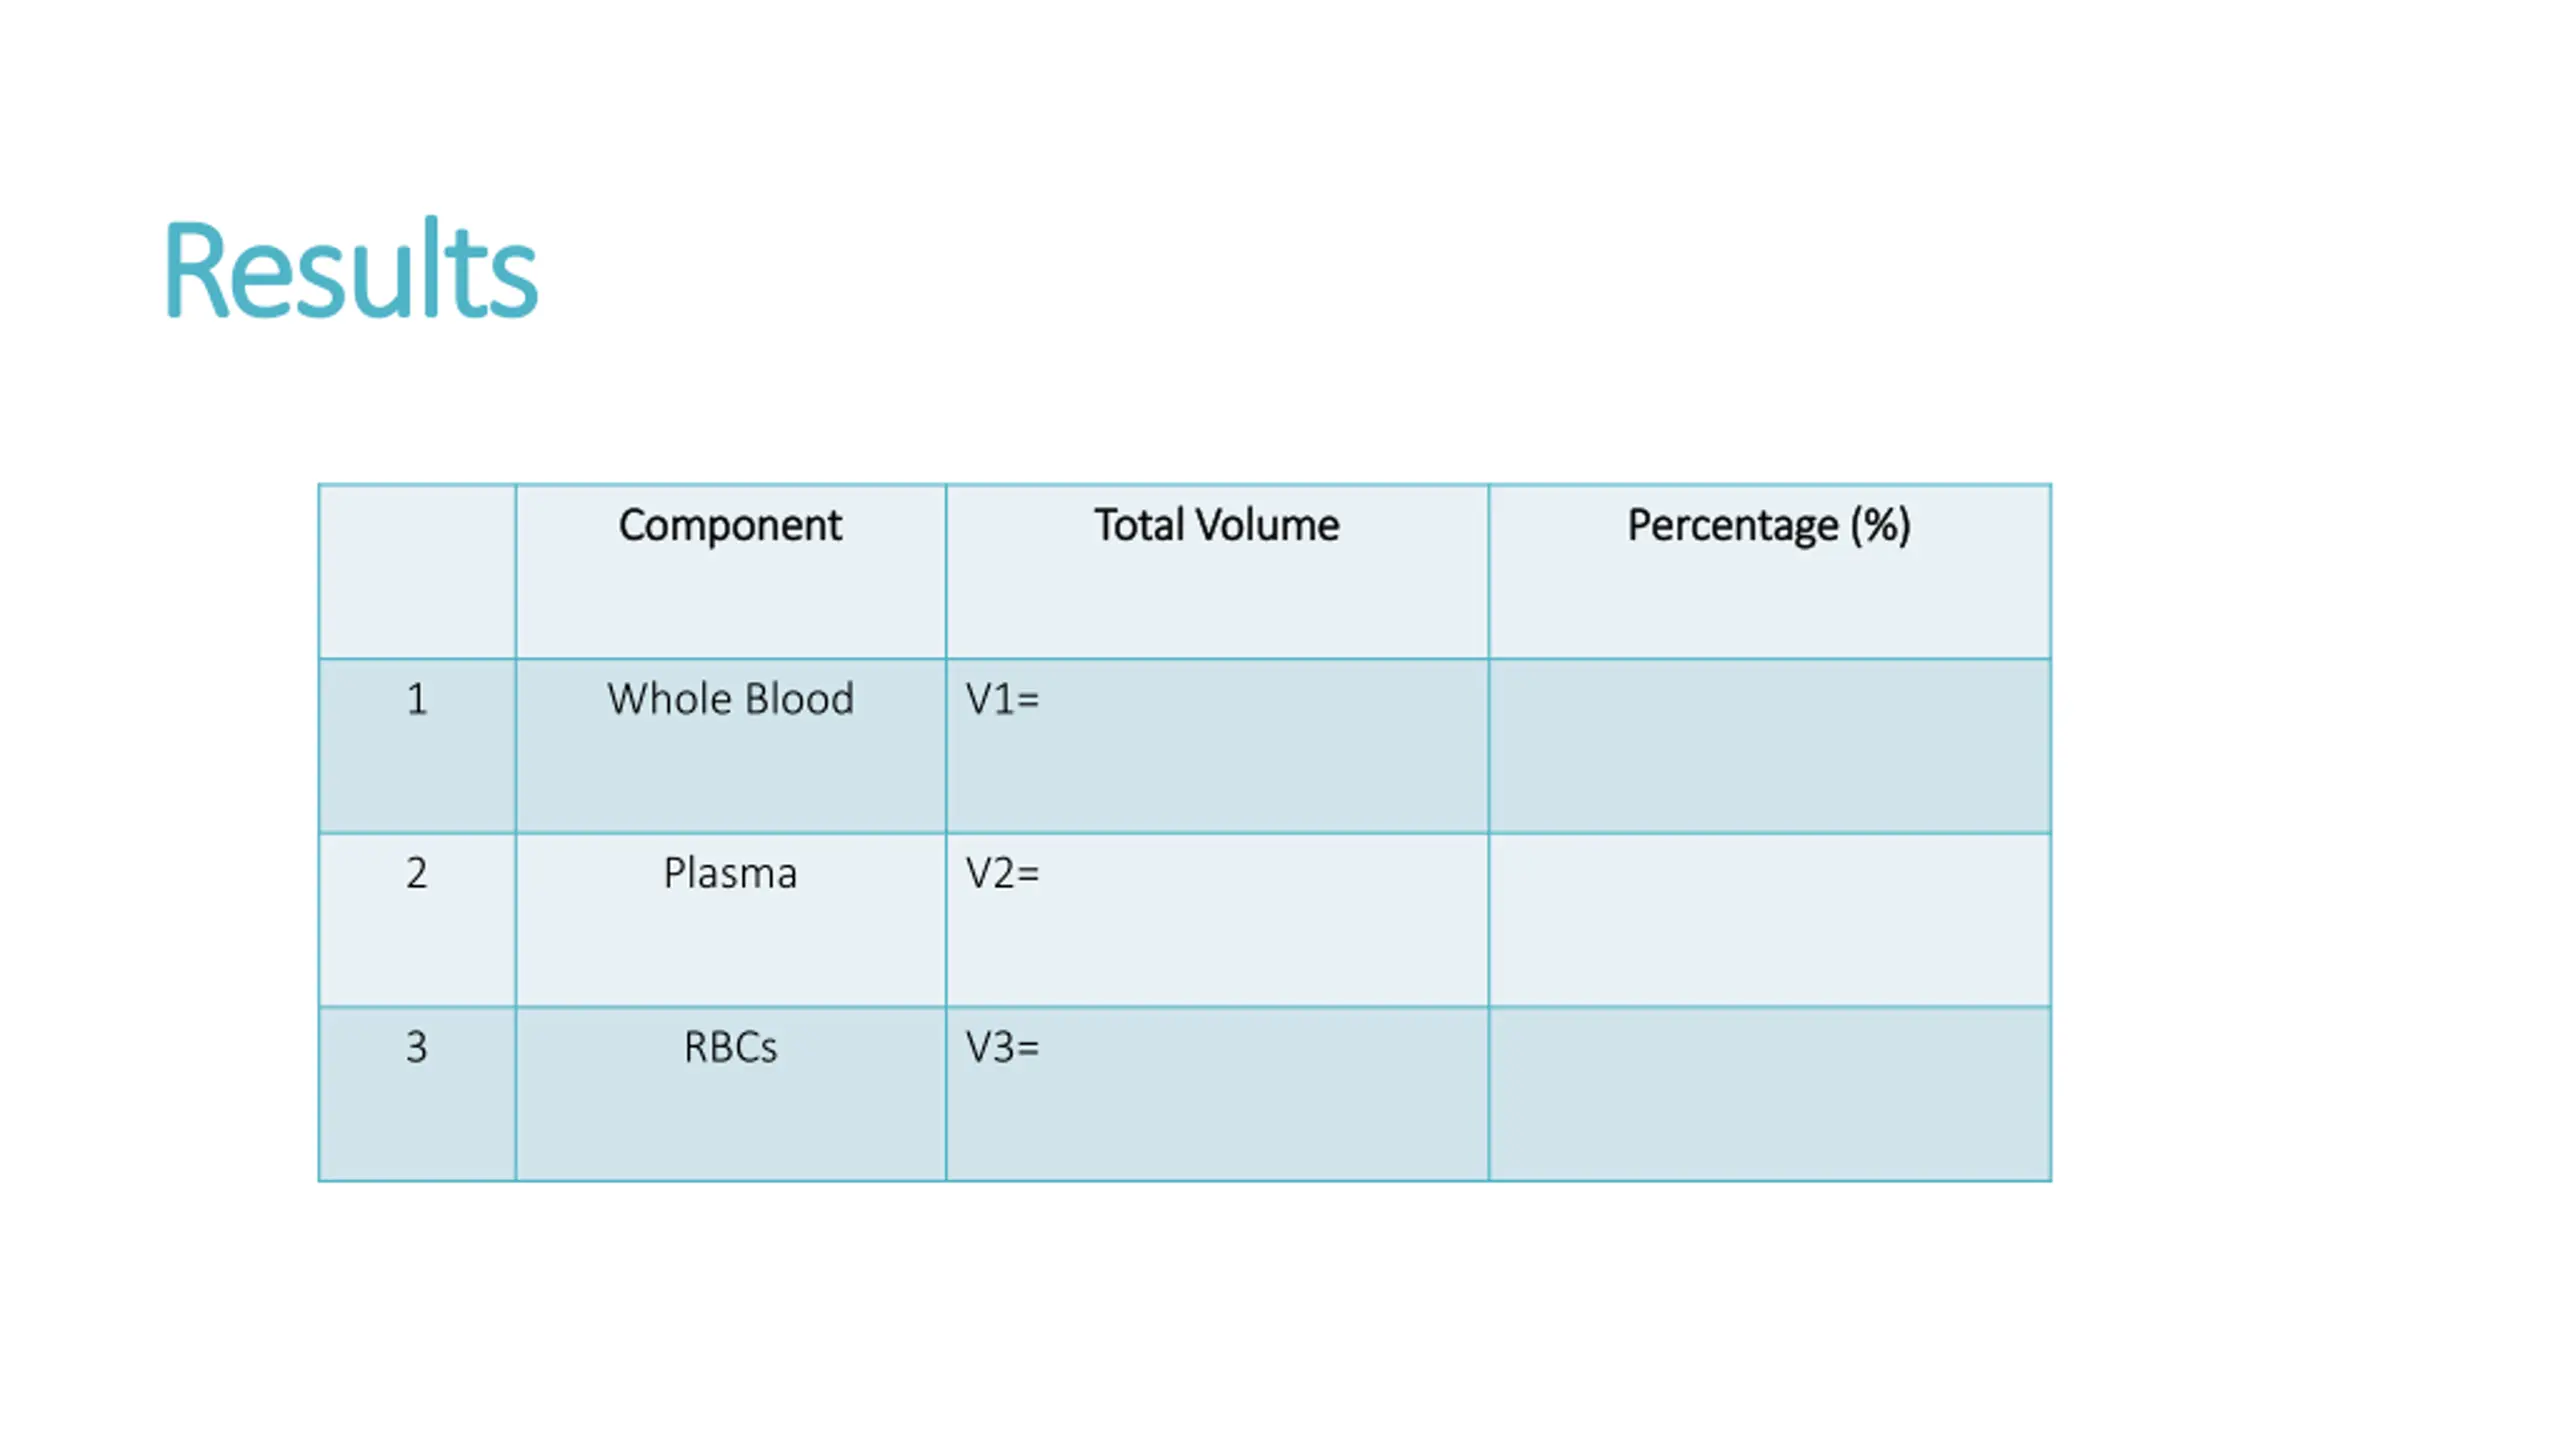Image resolution: width=2560 pixels, height=1440 pixels.
Task: Click empty percentage cell for Plasma
Action: (1768, 920)
